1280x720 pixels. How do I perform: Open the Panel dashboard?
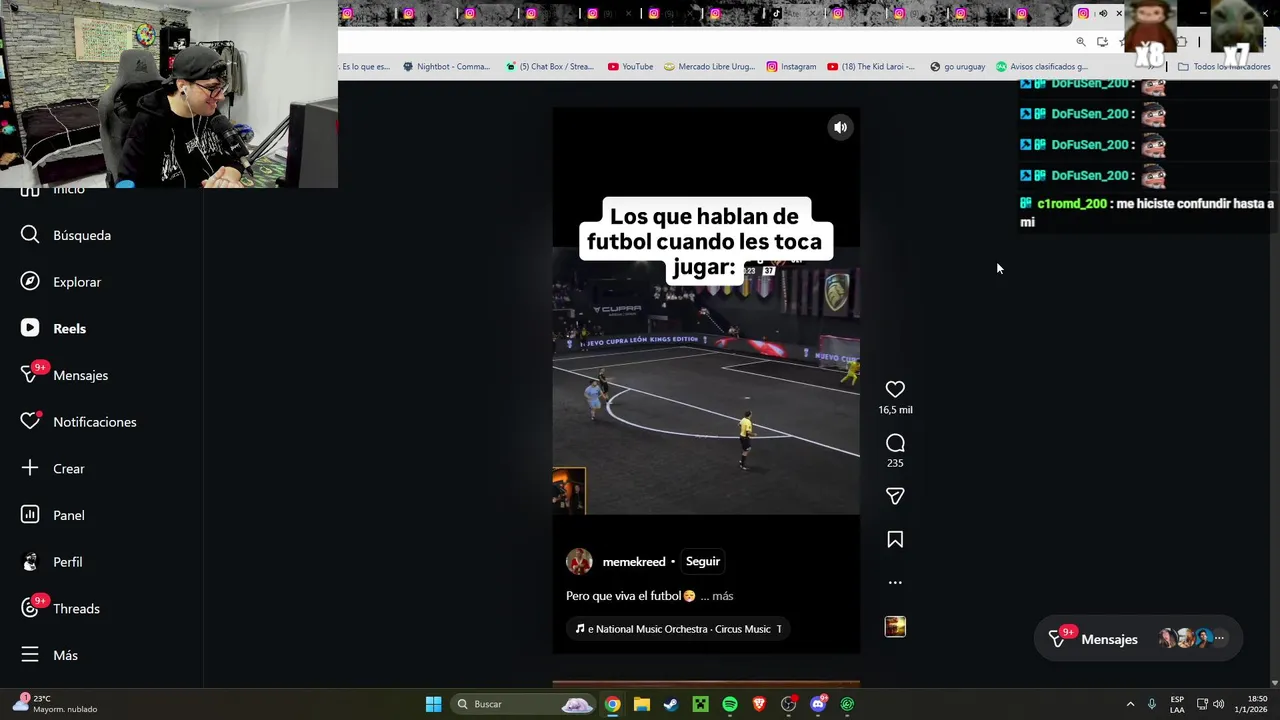[52, 515]
